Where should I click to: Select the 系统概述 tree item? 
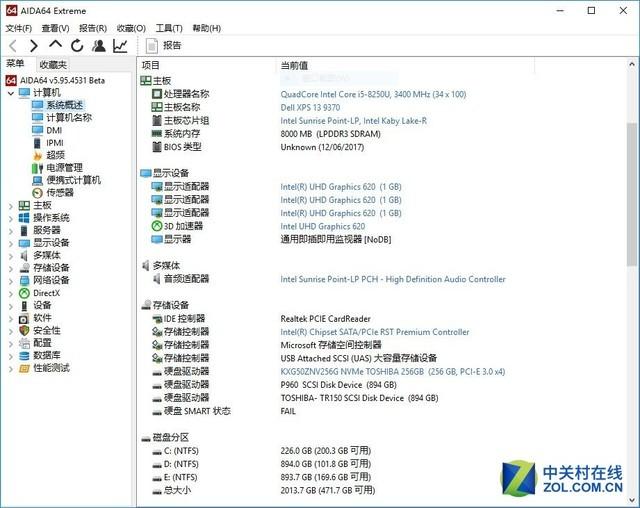[64, 105]
